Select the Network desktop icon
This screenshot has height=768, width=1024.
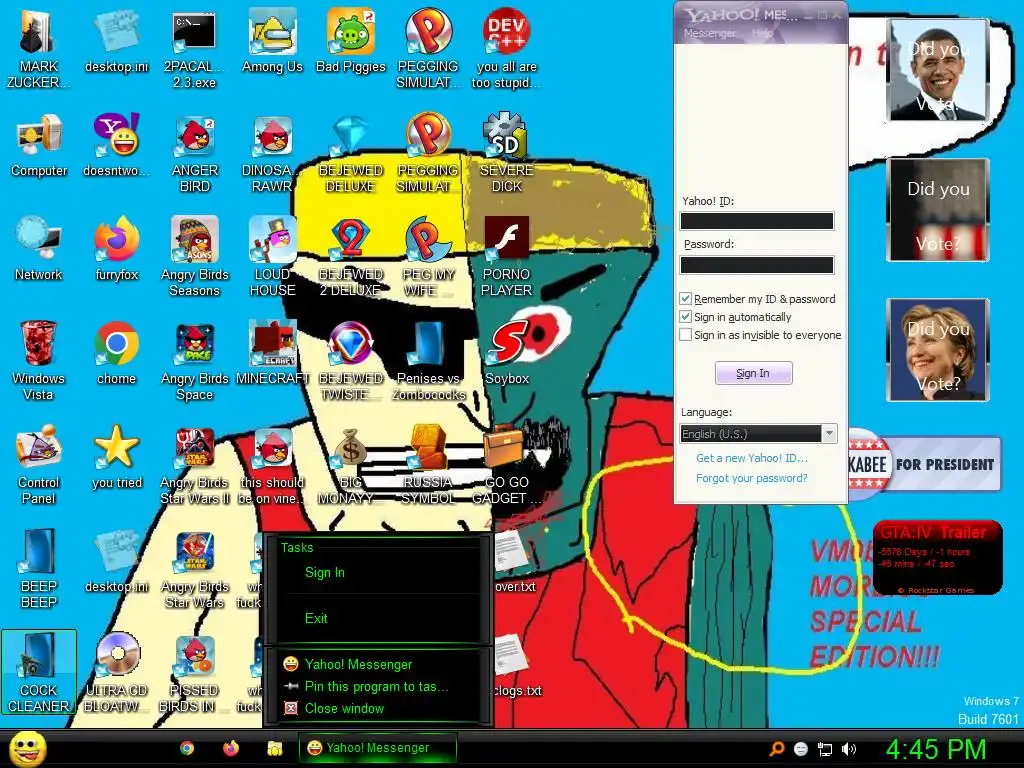tap(39, 249)
